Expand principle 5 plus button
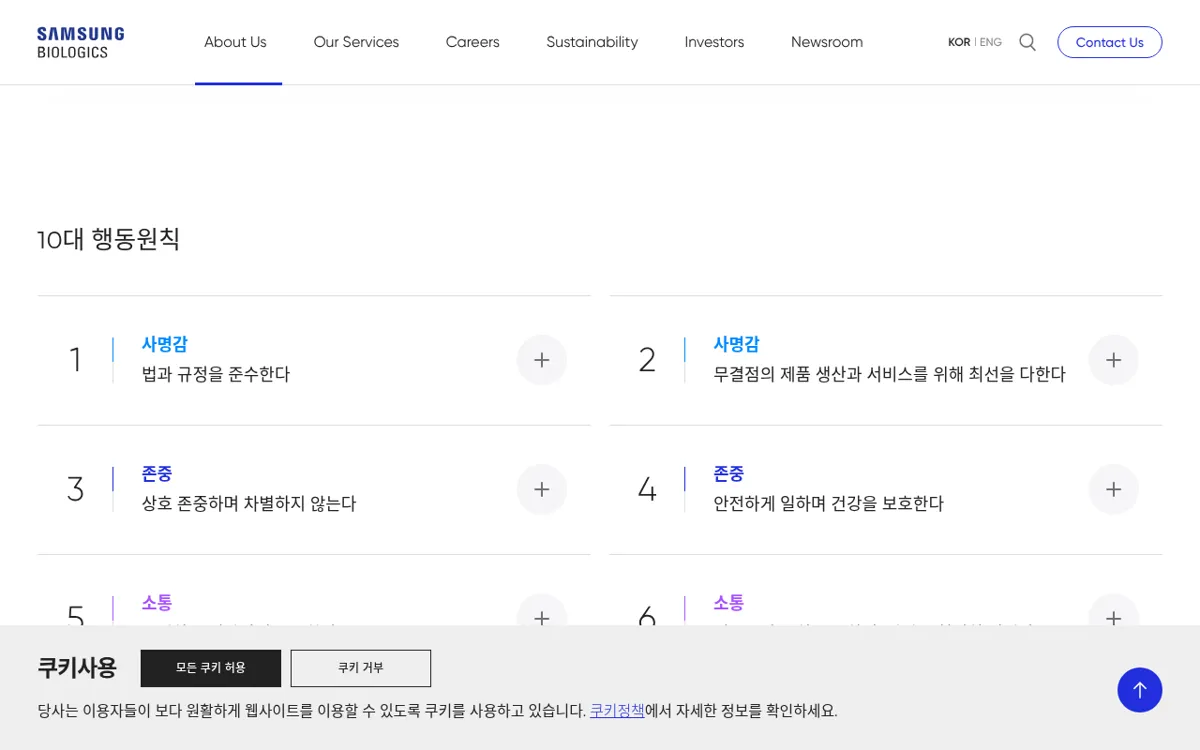This screenshot has height=750, width=1200. click(x=541, y=611)
